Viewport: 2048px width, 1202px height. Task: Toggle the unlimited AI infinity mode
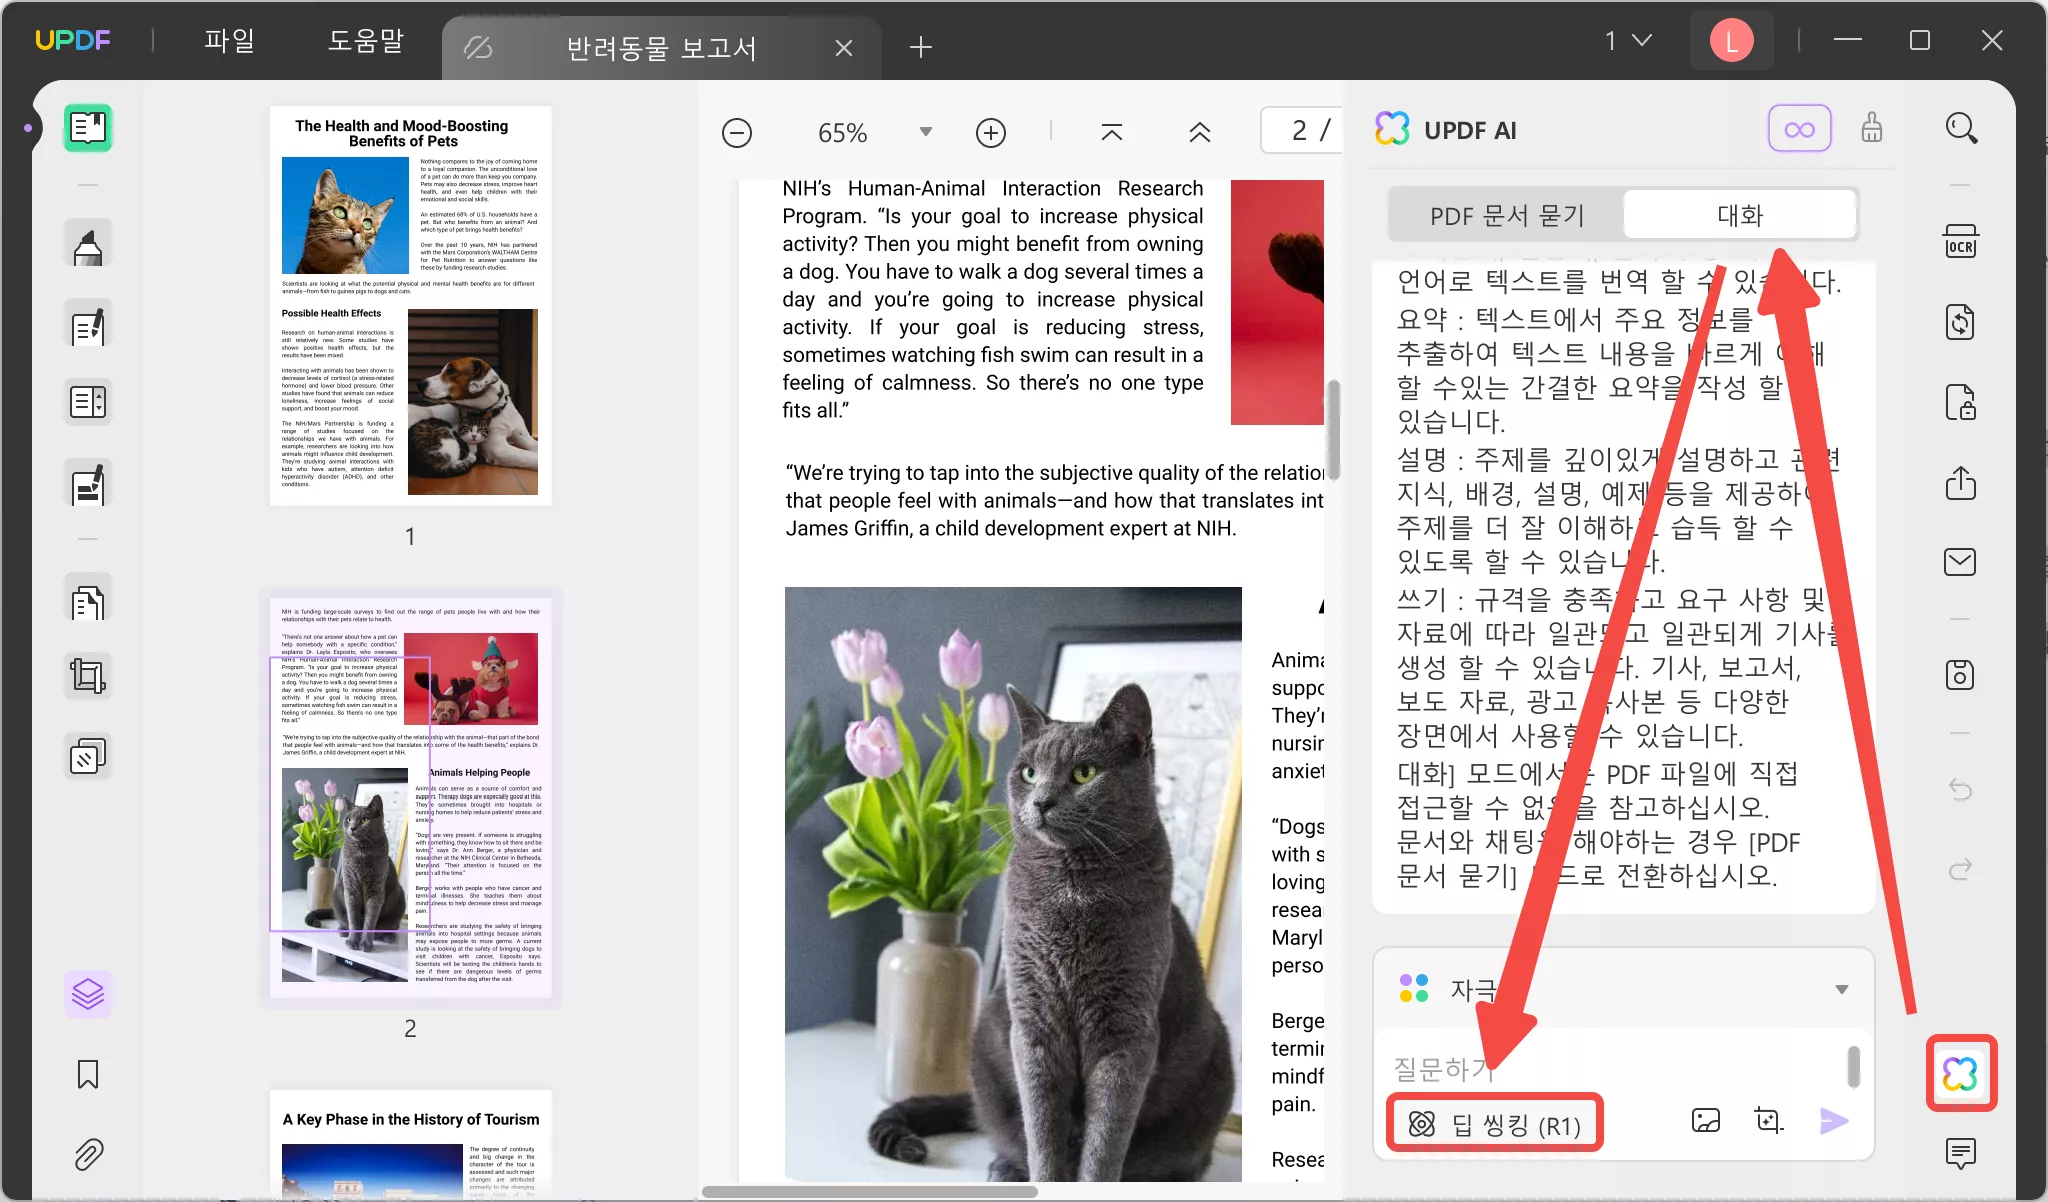pyautogui.click(x=1799, y=128)
